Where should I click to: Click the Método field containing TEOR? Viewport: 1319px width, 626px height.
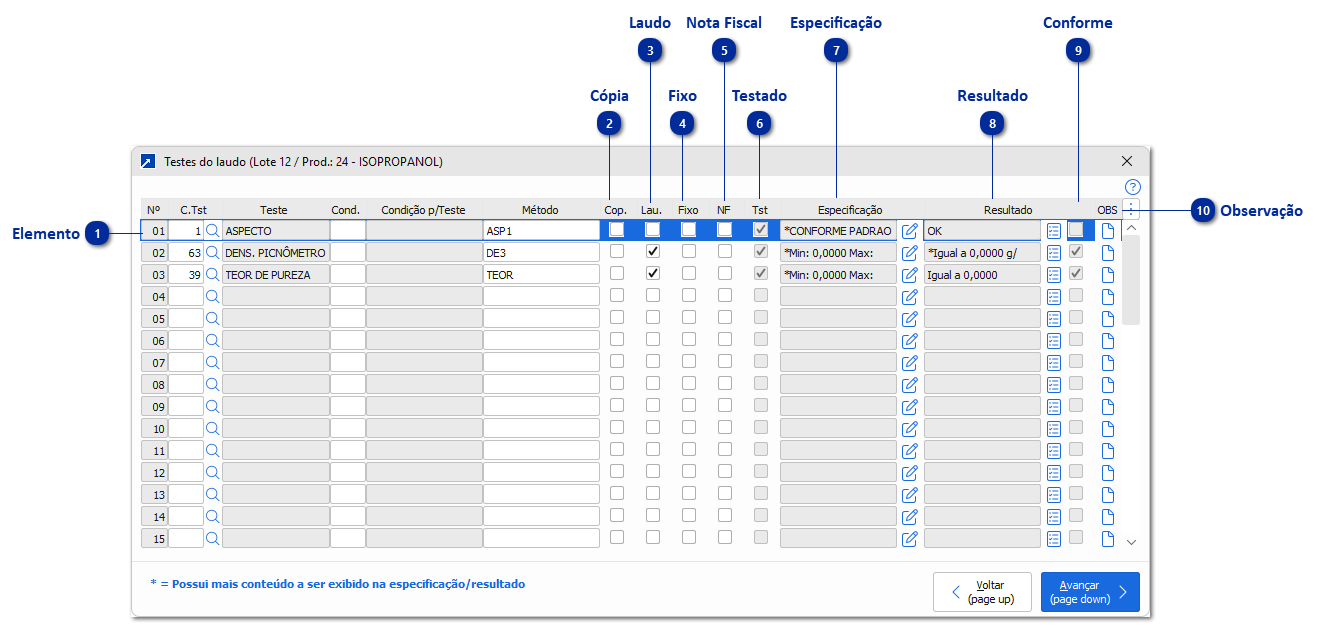coord(541,274)
